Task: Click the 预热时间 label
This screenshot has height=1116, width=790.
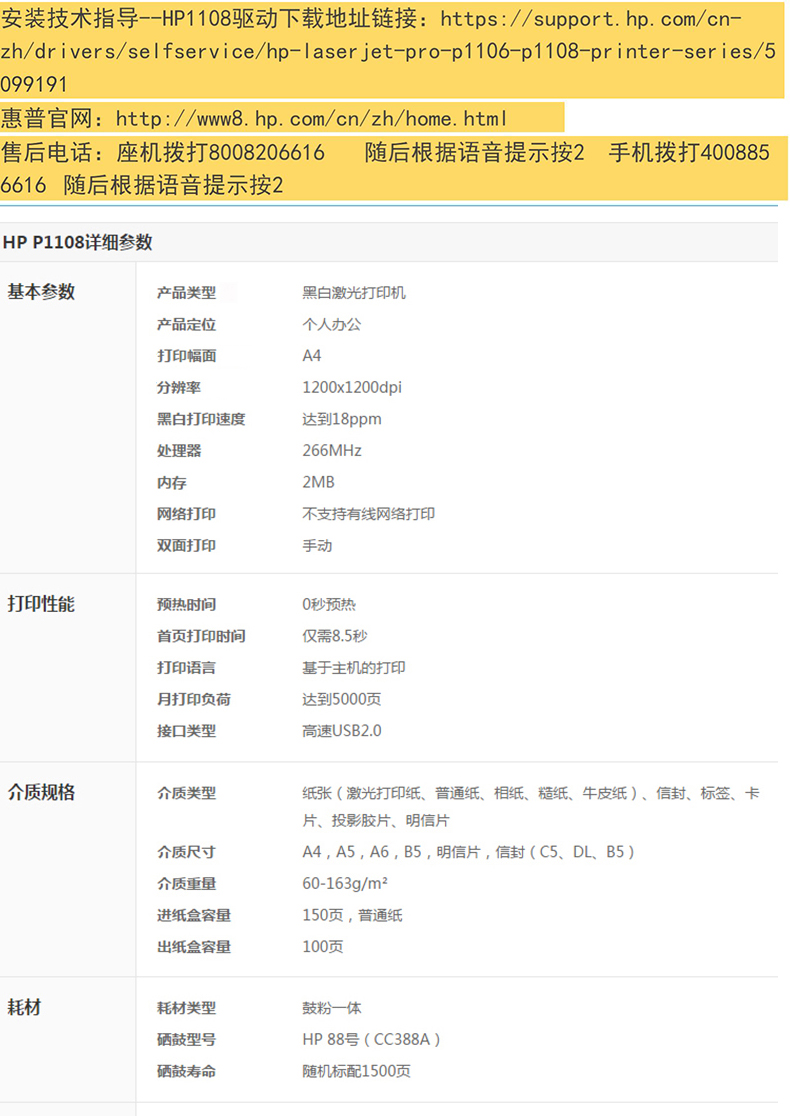Action: (x=186, y=604)
